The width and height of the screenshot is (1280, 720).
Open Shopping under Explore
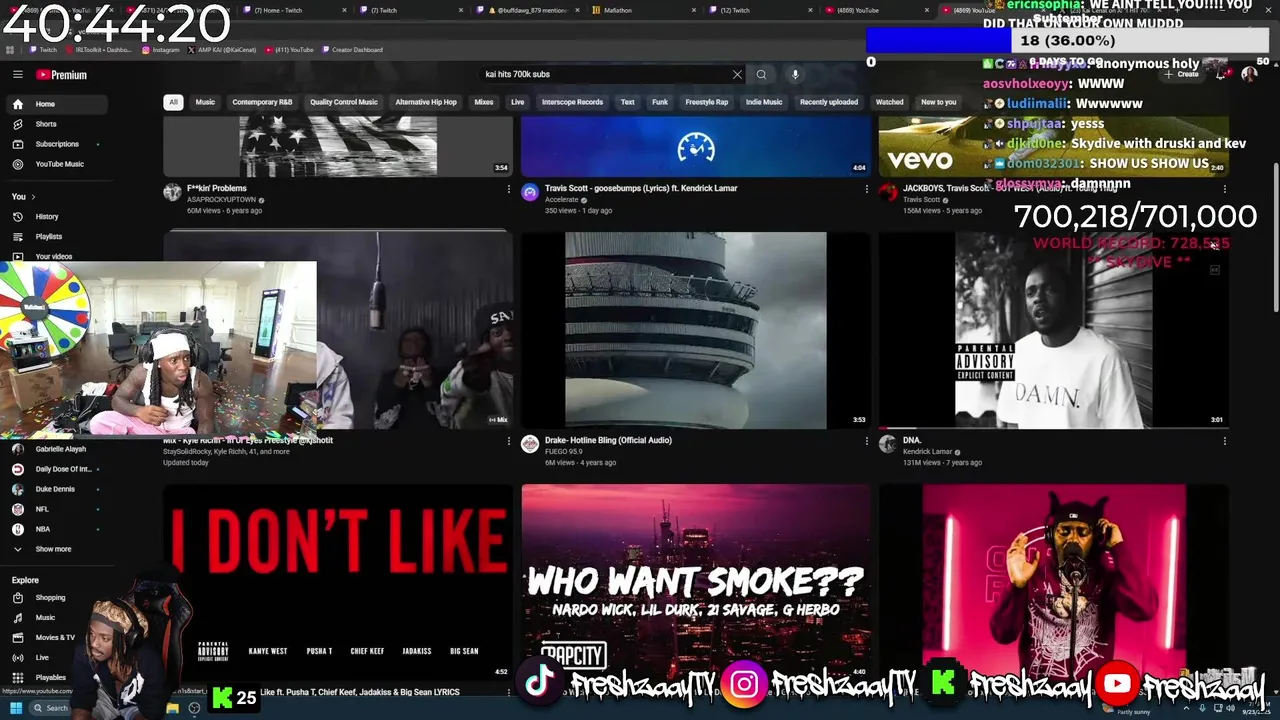(x=50, y=598)
